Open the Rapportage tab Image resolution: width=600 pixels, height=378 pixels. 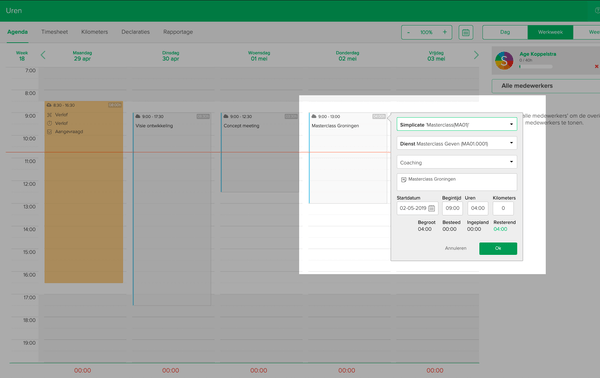coord(178,32)
